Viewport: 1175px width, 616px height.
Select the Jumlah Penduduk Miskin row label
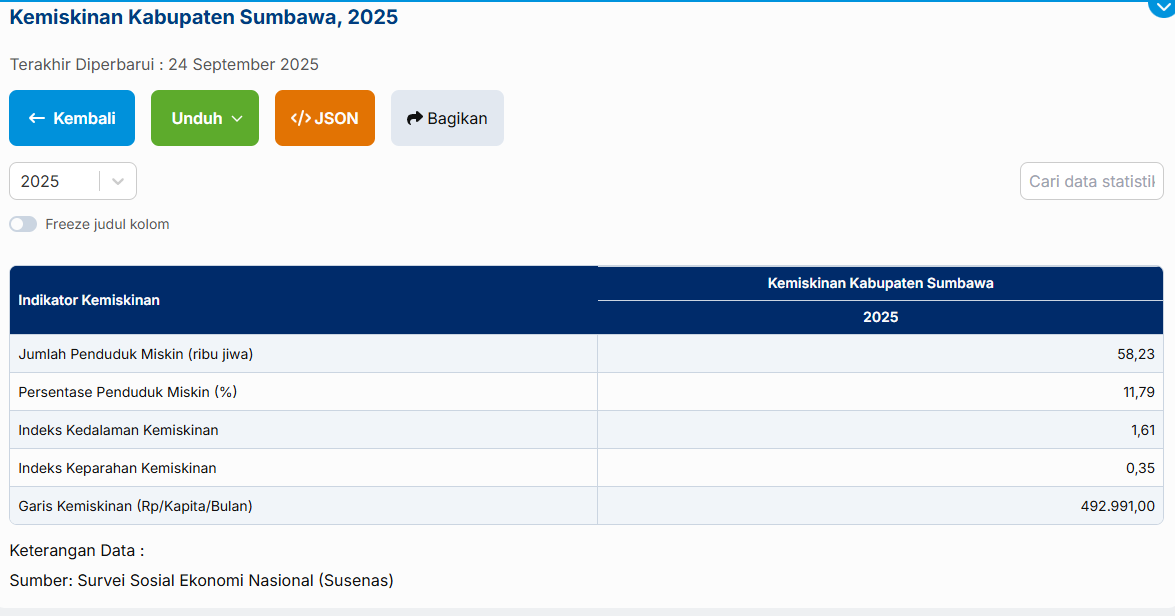[135, 354]
